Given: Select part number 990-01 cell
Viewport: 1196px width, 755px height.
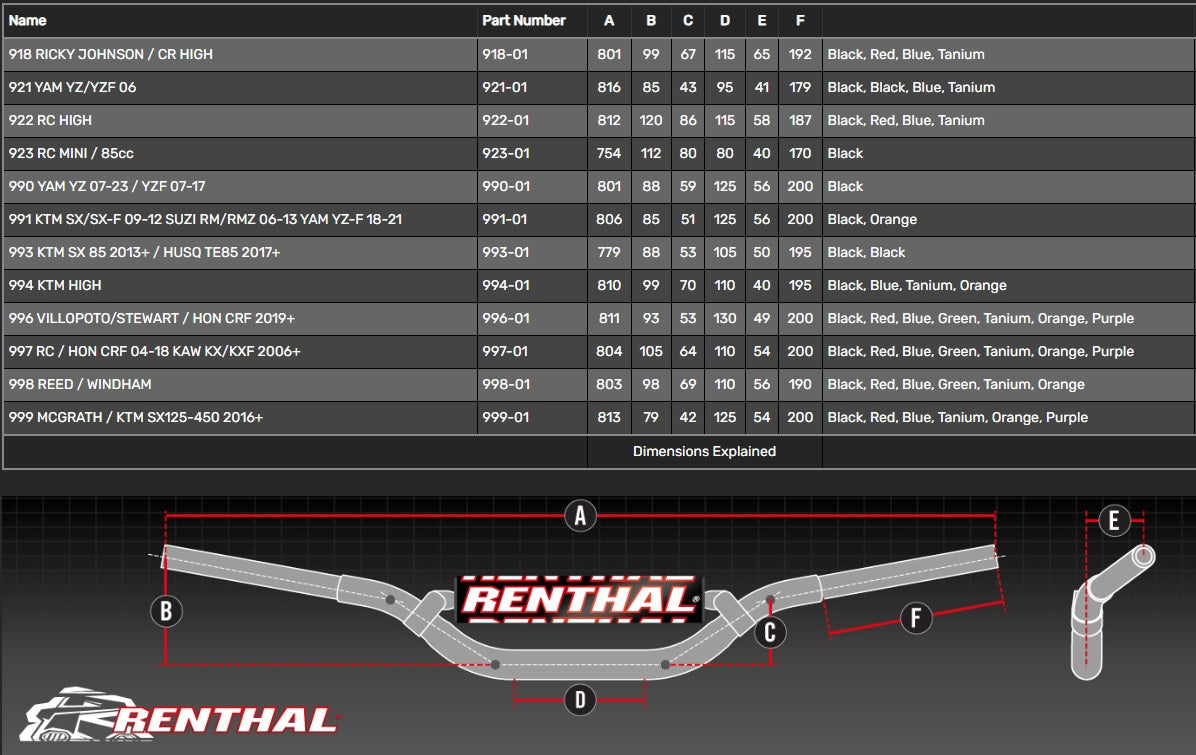Looking at the screenshot, I should click(x=506, y=186).
